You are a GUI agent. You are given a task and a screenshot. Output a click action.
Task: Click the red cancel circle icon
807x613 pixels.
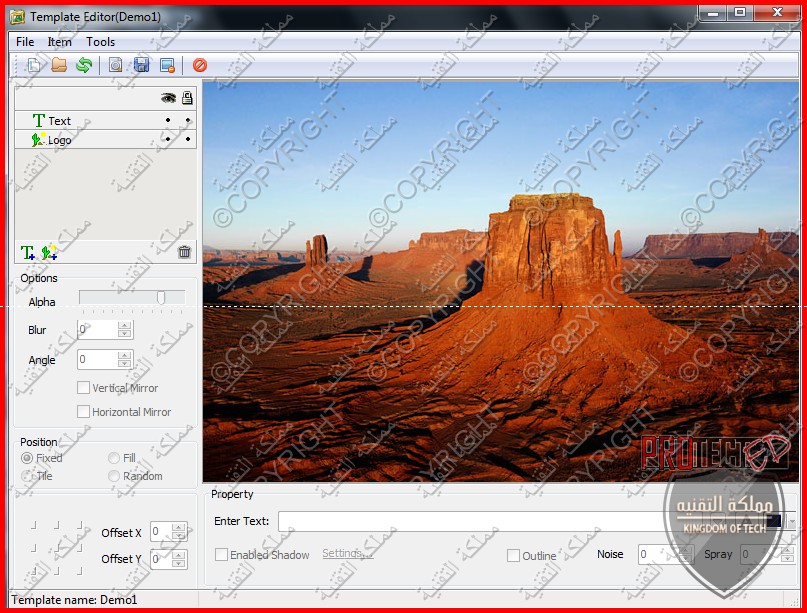pyautogui.click(x=200, y=65)
